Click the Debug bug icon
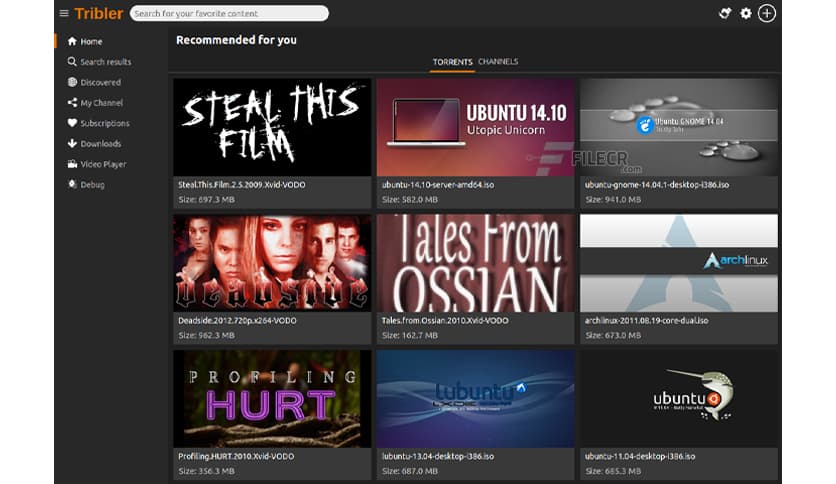This screenshot has width=836, height=484. 72,184
